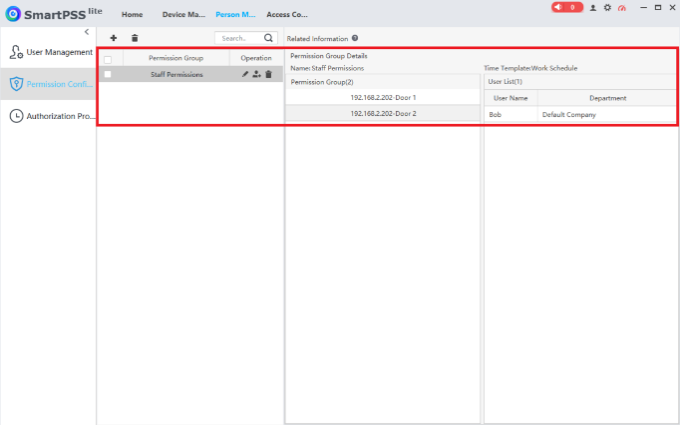680x425 pixels.
Task: Open the system performance gauge icon
Action: pos(622,7)
